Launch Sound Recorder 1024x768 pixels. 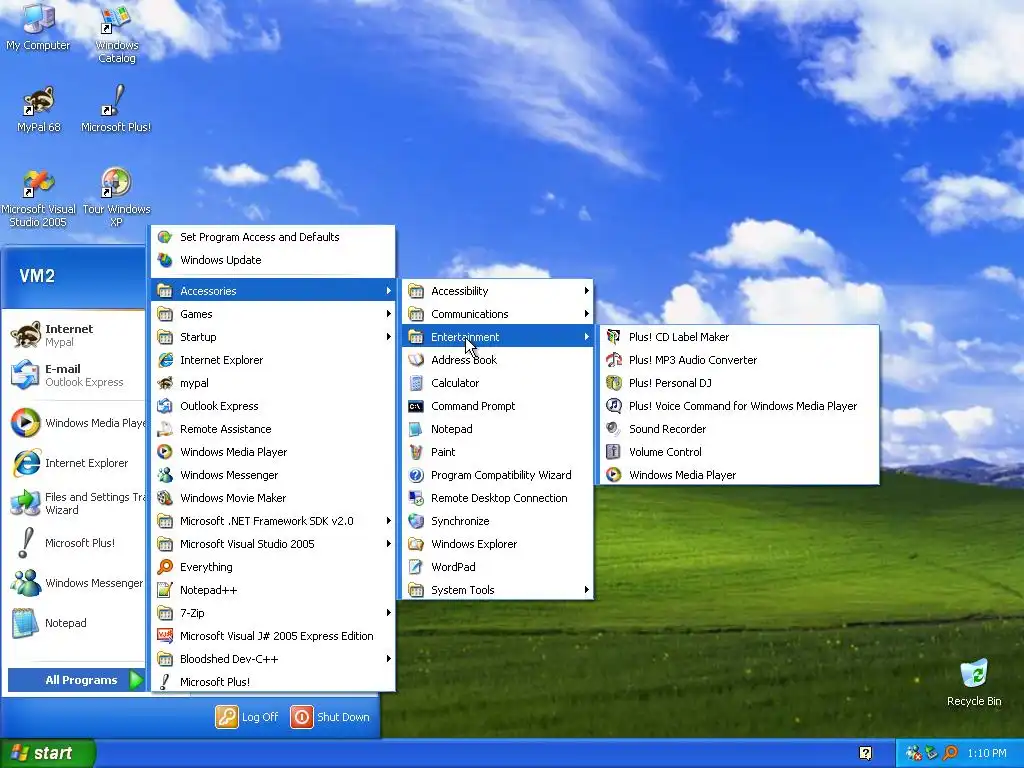click(739, 429)
